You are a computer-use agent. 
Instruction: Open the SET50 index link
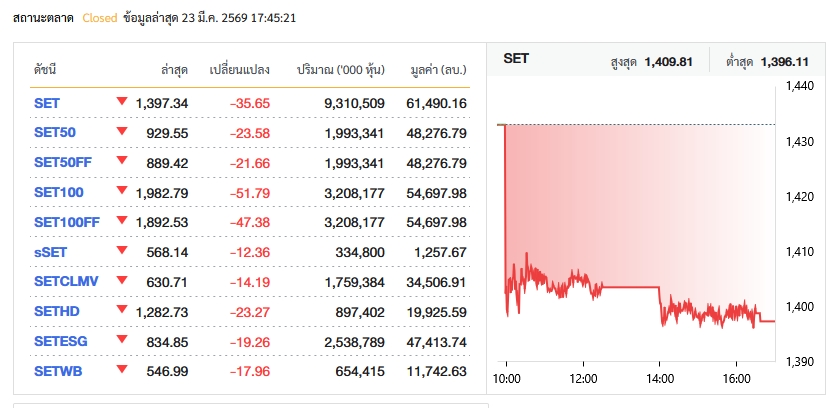click(55, 133)
